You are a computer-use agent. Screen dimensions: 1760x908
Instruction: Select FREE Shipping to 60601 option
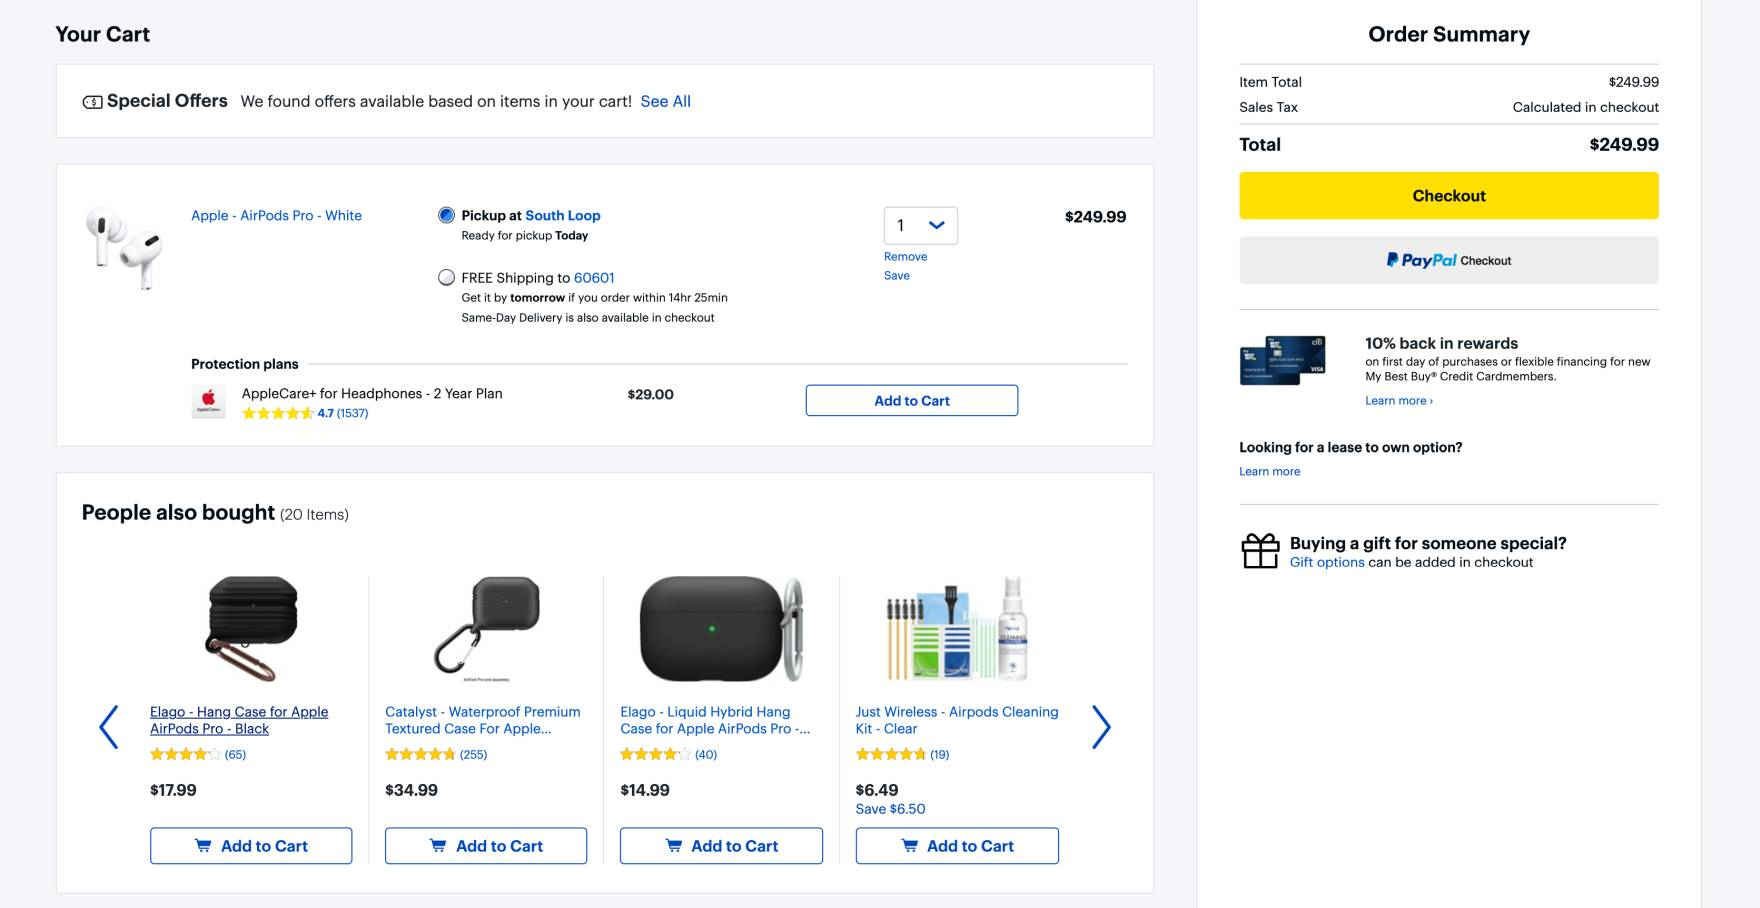point(447,278)
